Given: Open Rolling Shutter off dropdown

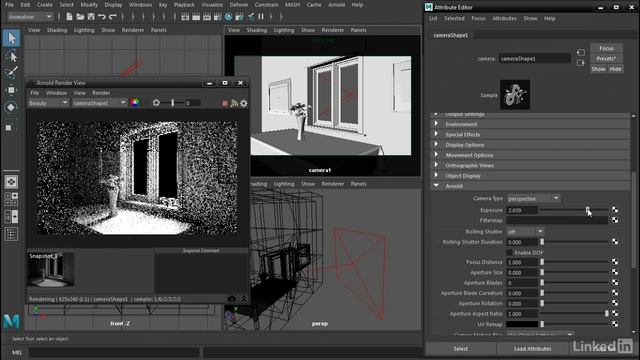Looking at the screenshot, I should click(x=525, y=231).
